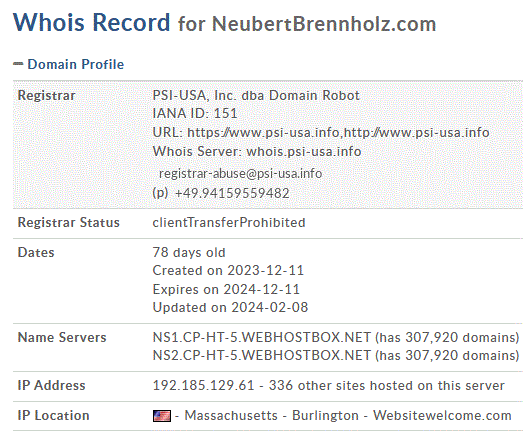
Task: Click the whois.psi-usa.info server text
Action: coord(304,151)
